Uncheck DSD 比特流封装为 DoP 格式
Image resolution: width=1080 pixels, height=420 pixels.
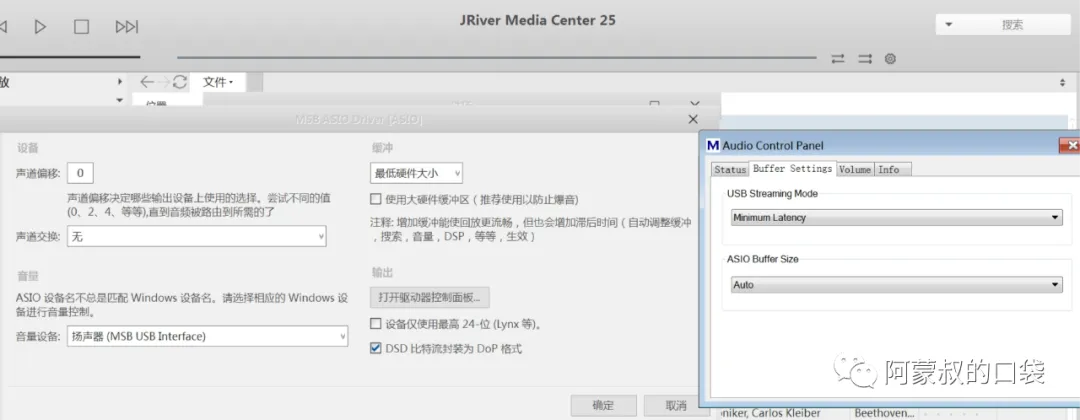375,348
